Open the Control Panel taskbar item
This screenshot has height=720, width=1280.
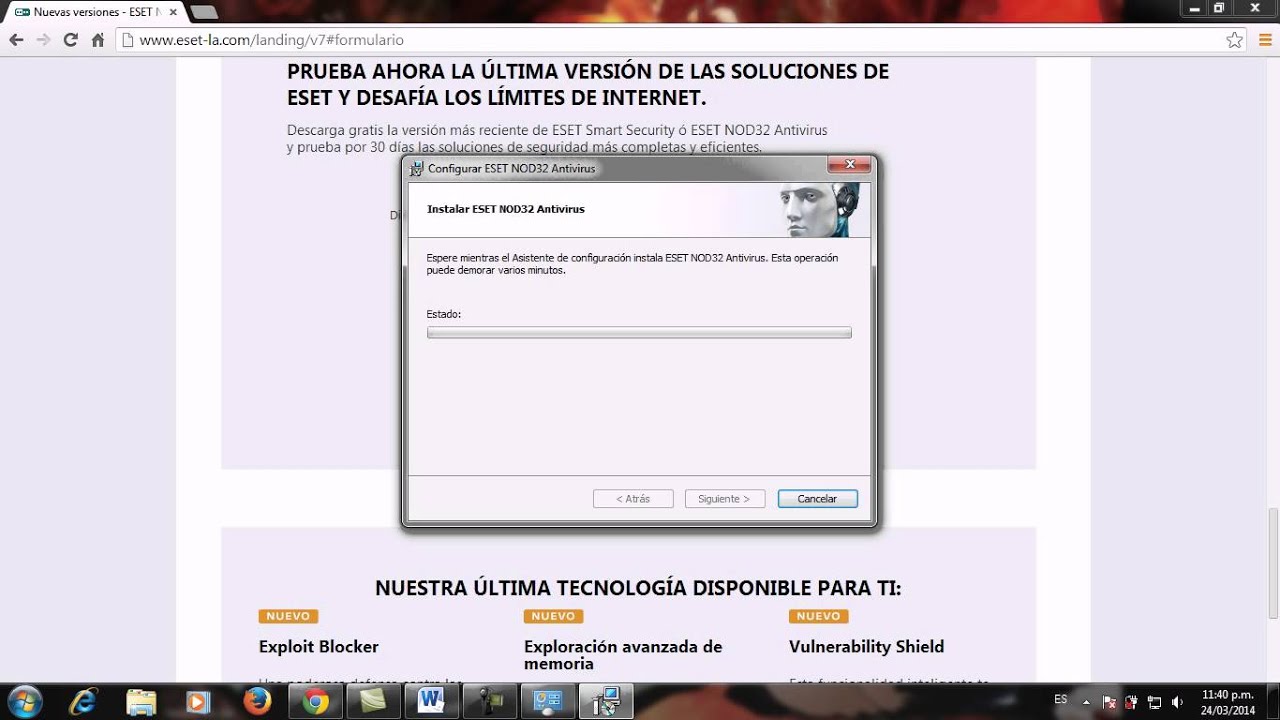pos(548,702)
